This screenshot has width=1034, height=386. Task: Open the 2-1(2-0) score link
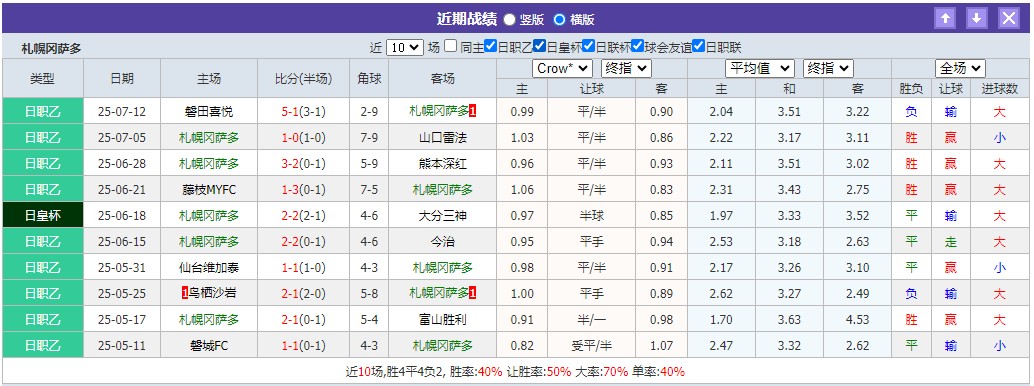click(x=303, y=294)
